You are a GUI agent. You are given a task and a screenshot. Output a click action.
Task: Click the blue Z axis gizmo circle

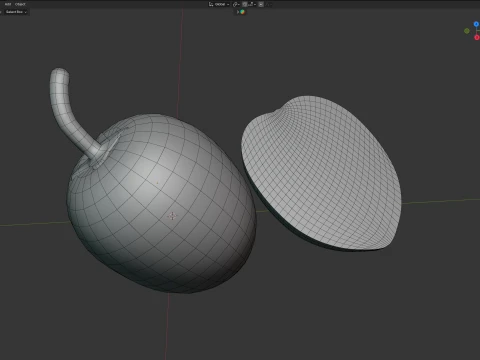477,24
